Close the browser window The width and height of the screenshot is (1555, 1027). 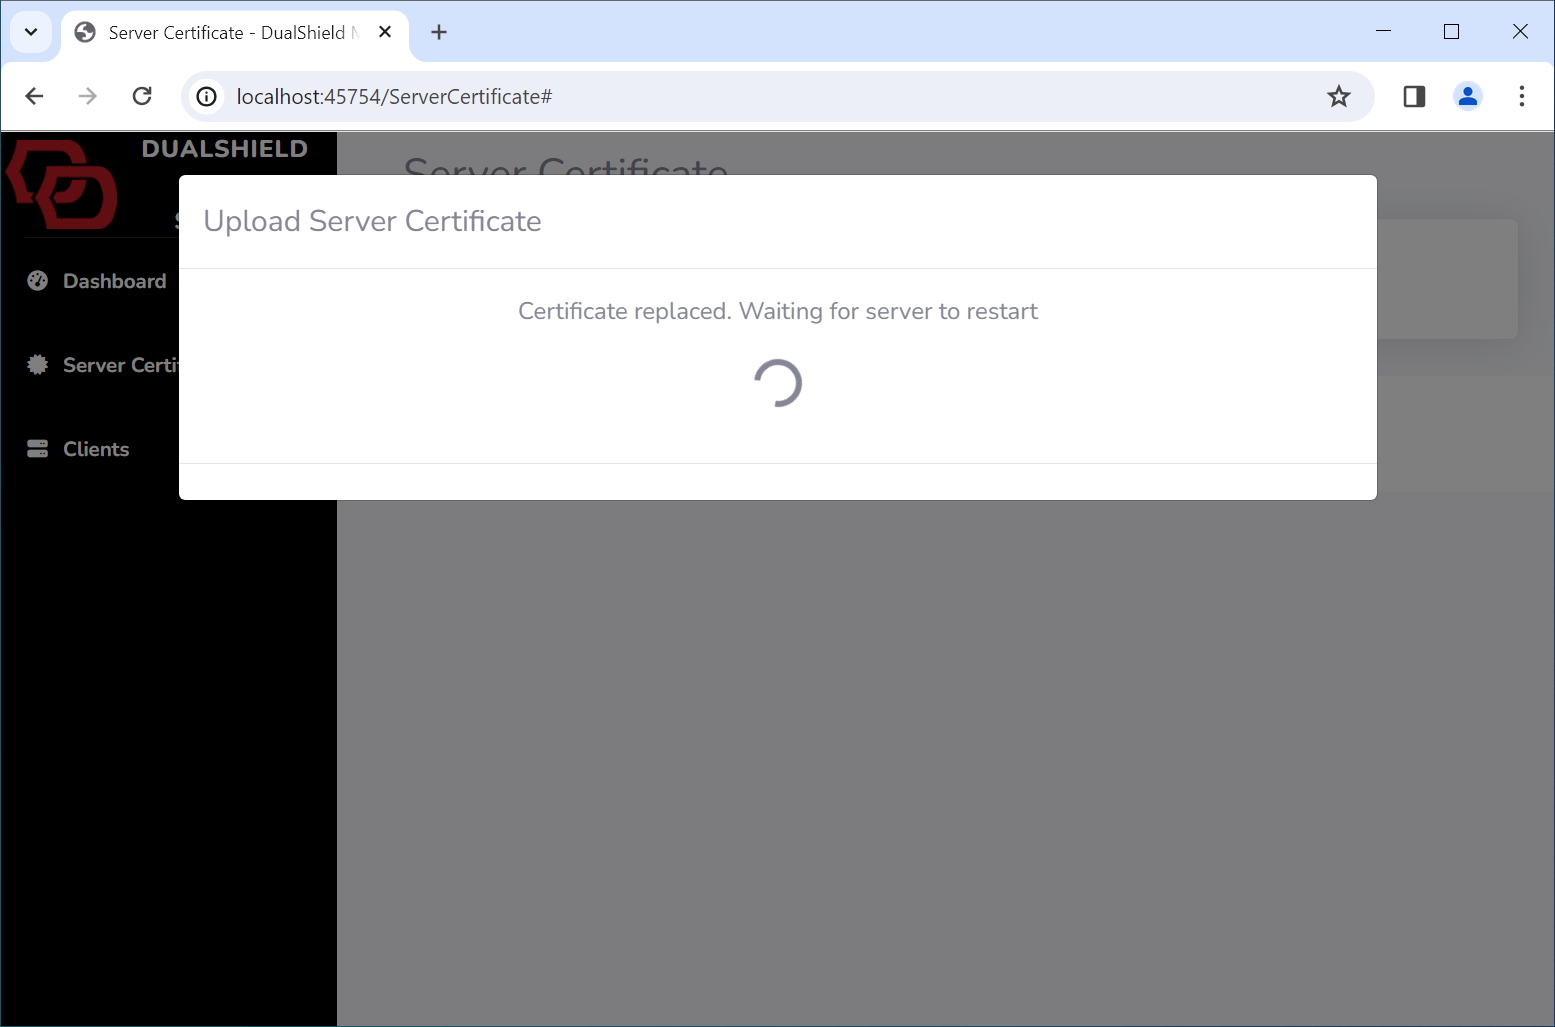[x=1520, y=32]
